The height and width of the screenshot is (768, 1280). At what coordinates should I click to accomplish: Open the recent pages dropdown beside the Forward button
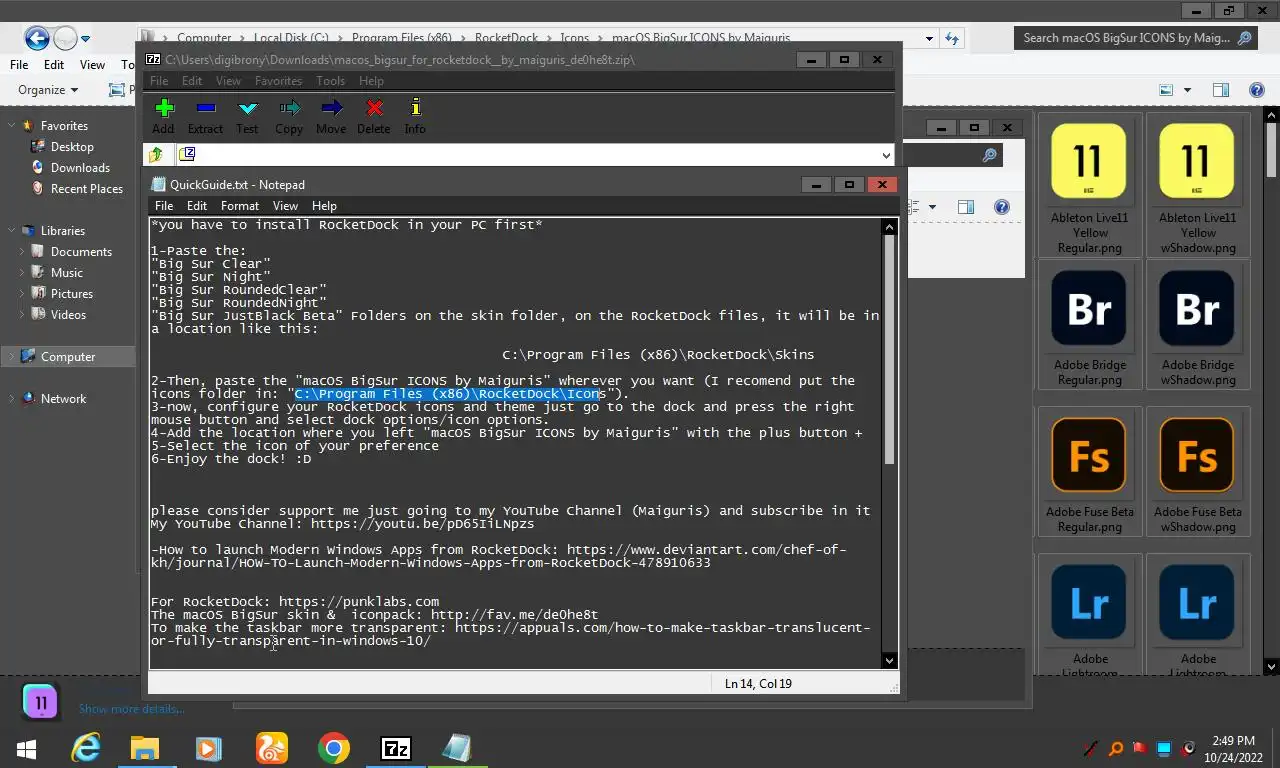tap(85, 39)
